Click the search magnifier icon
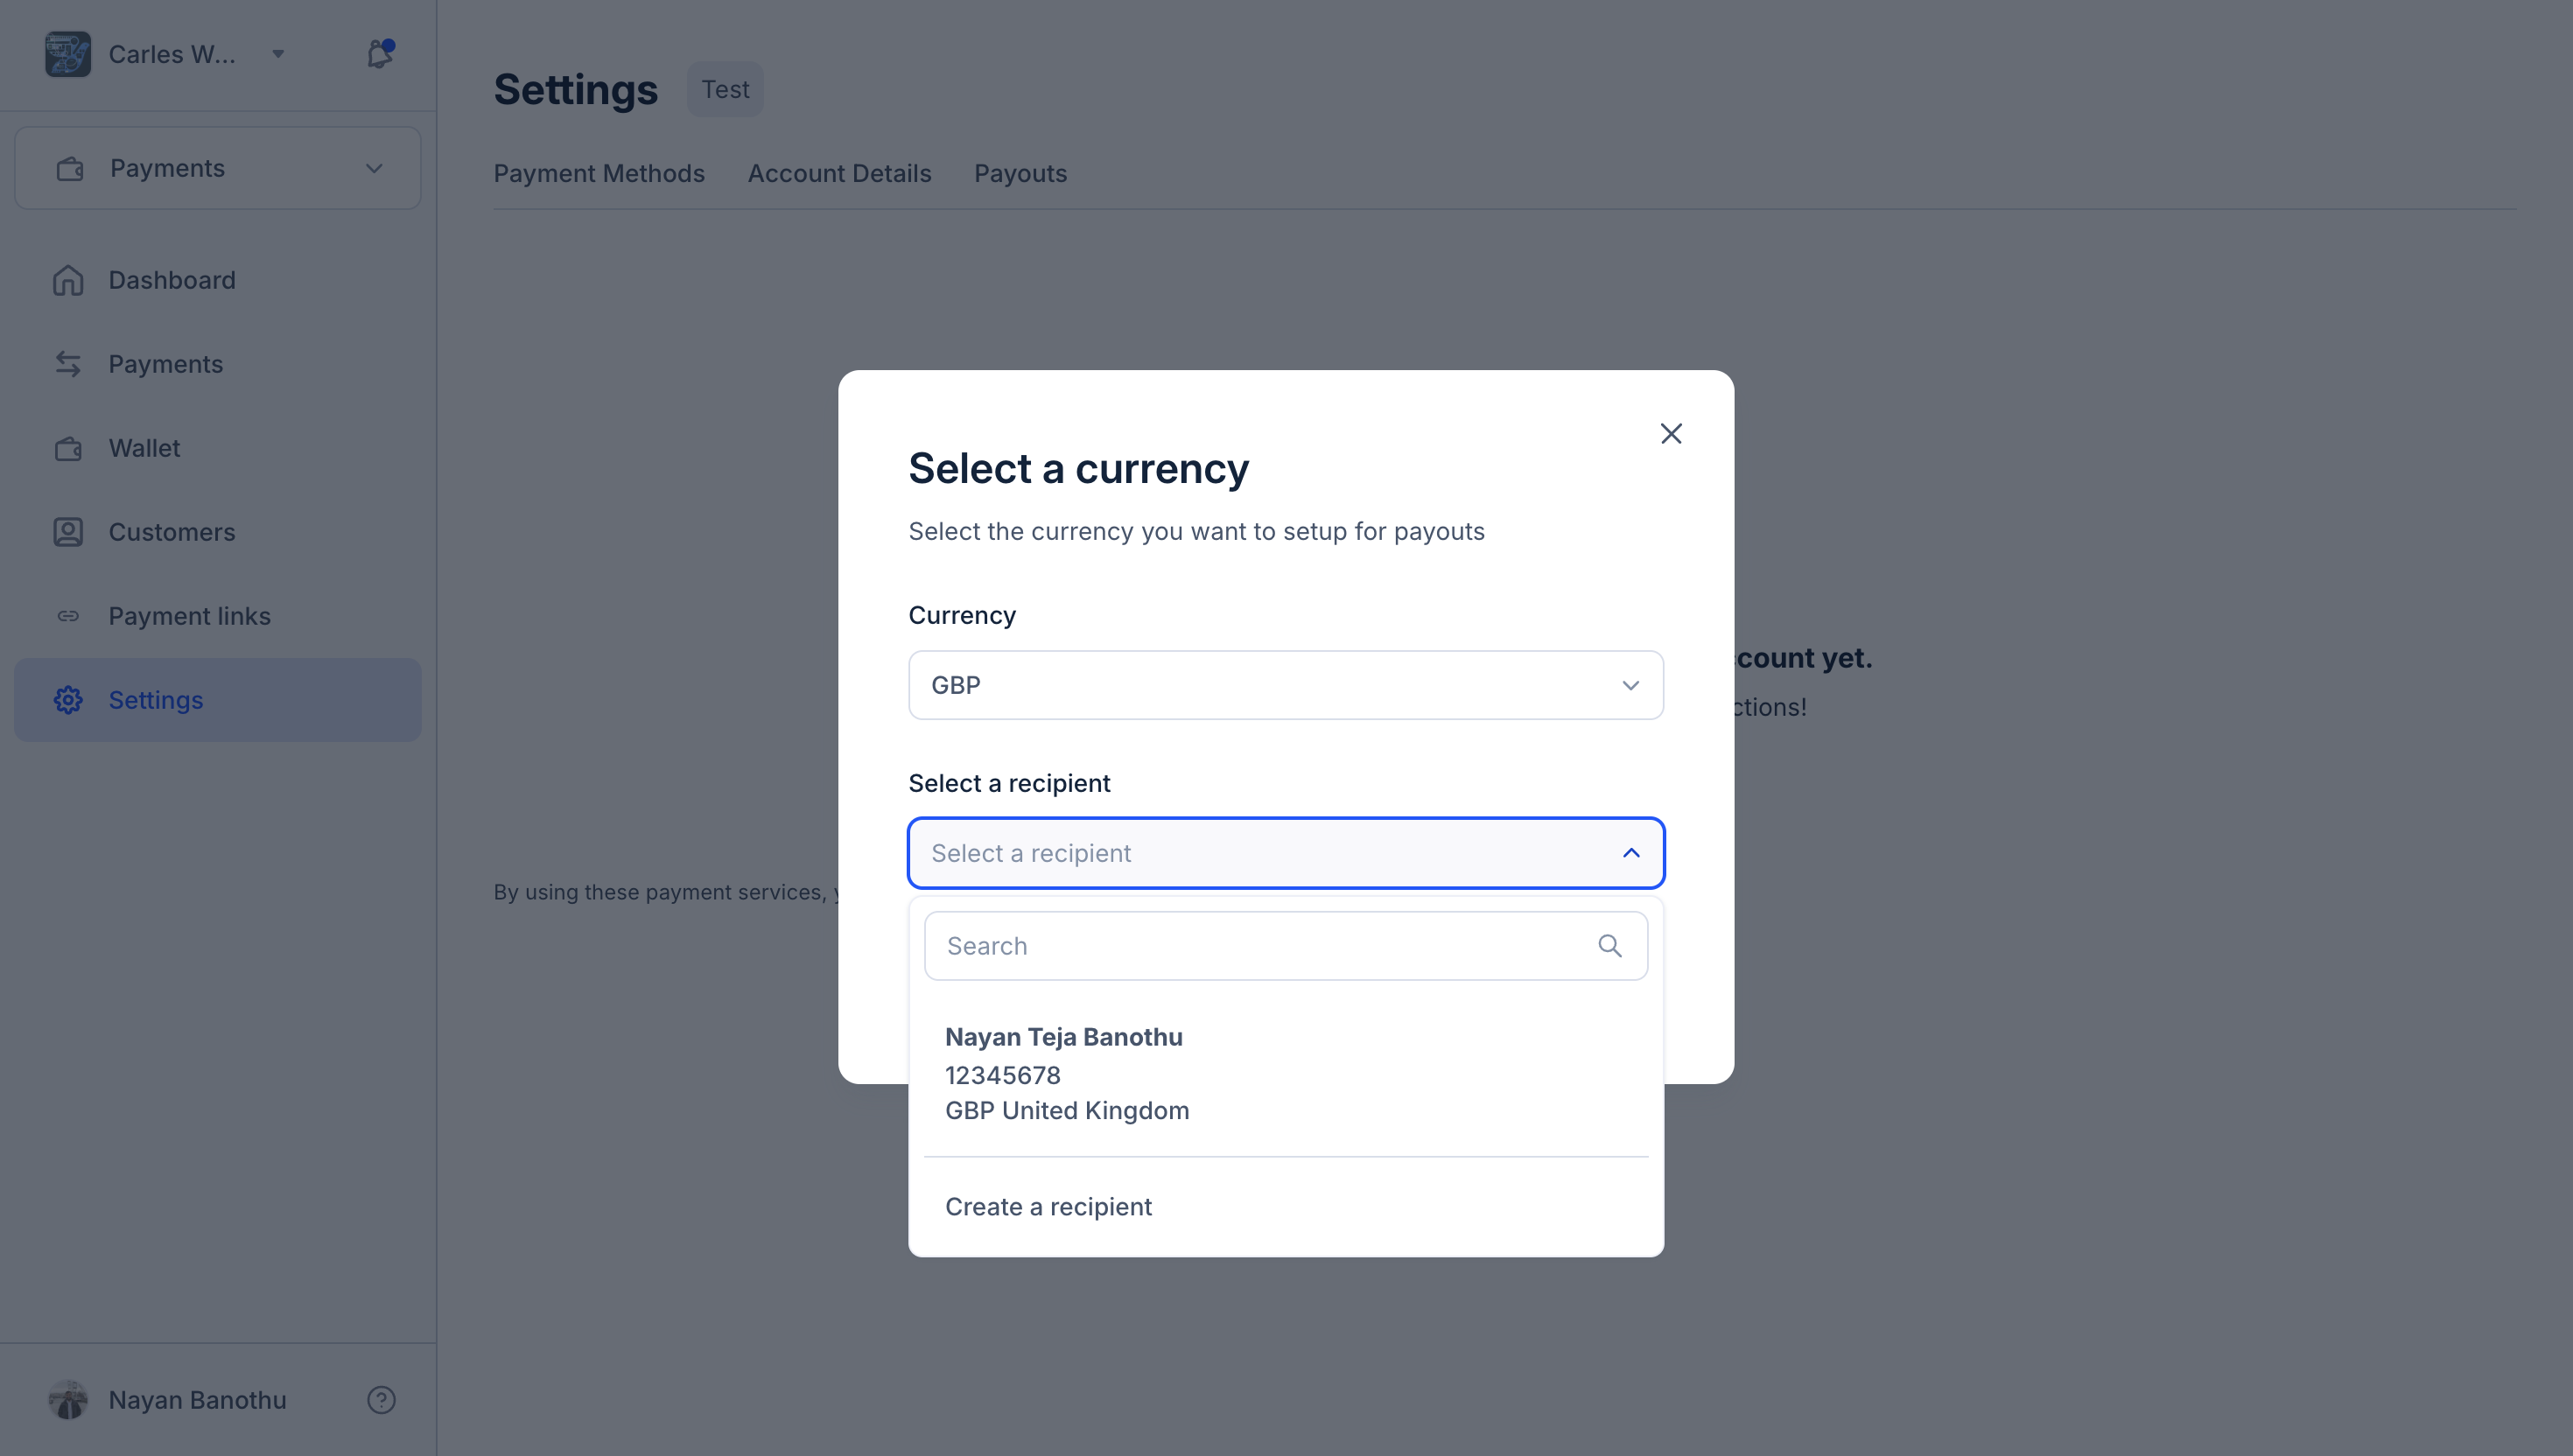 1609,946
